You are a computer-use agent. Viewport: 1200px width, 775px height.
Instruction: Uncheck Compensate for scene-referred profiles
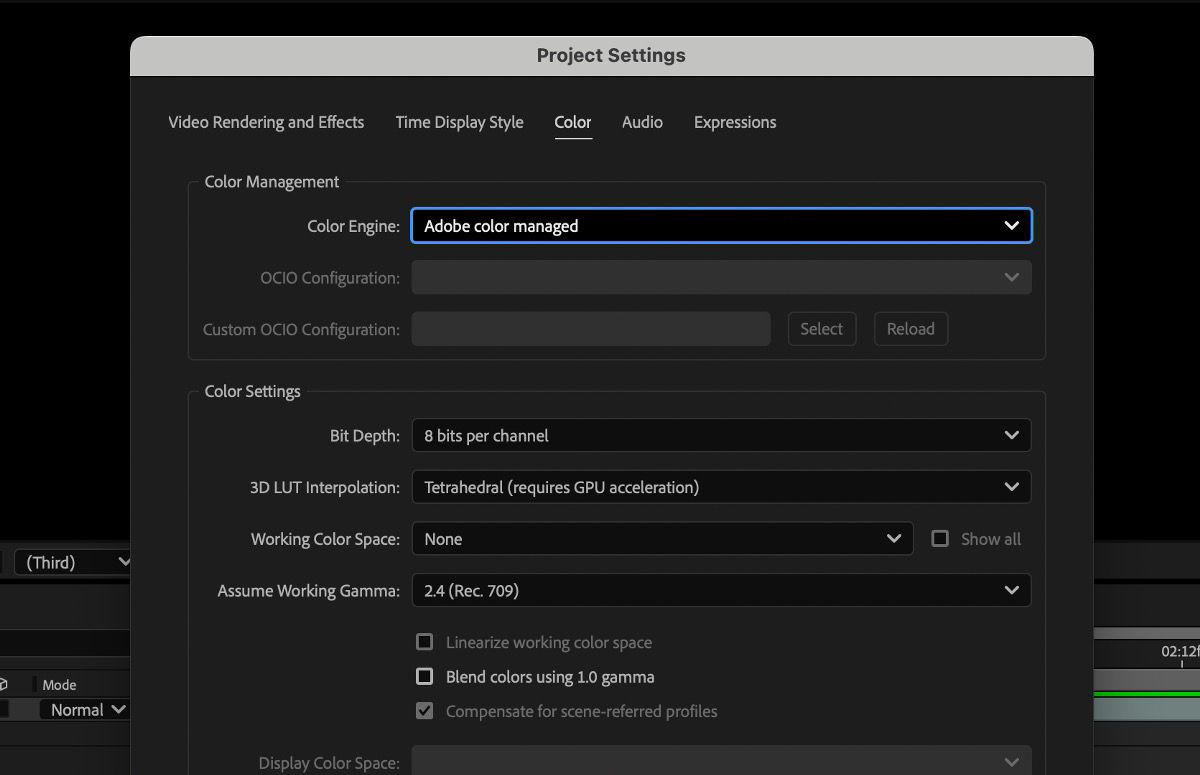tap(424, 711)
